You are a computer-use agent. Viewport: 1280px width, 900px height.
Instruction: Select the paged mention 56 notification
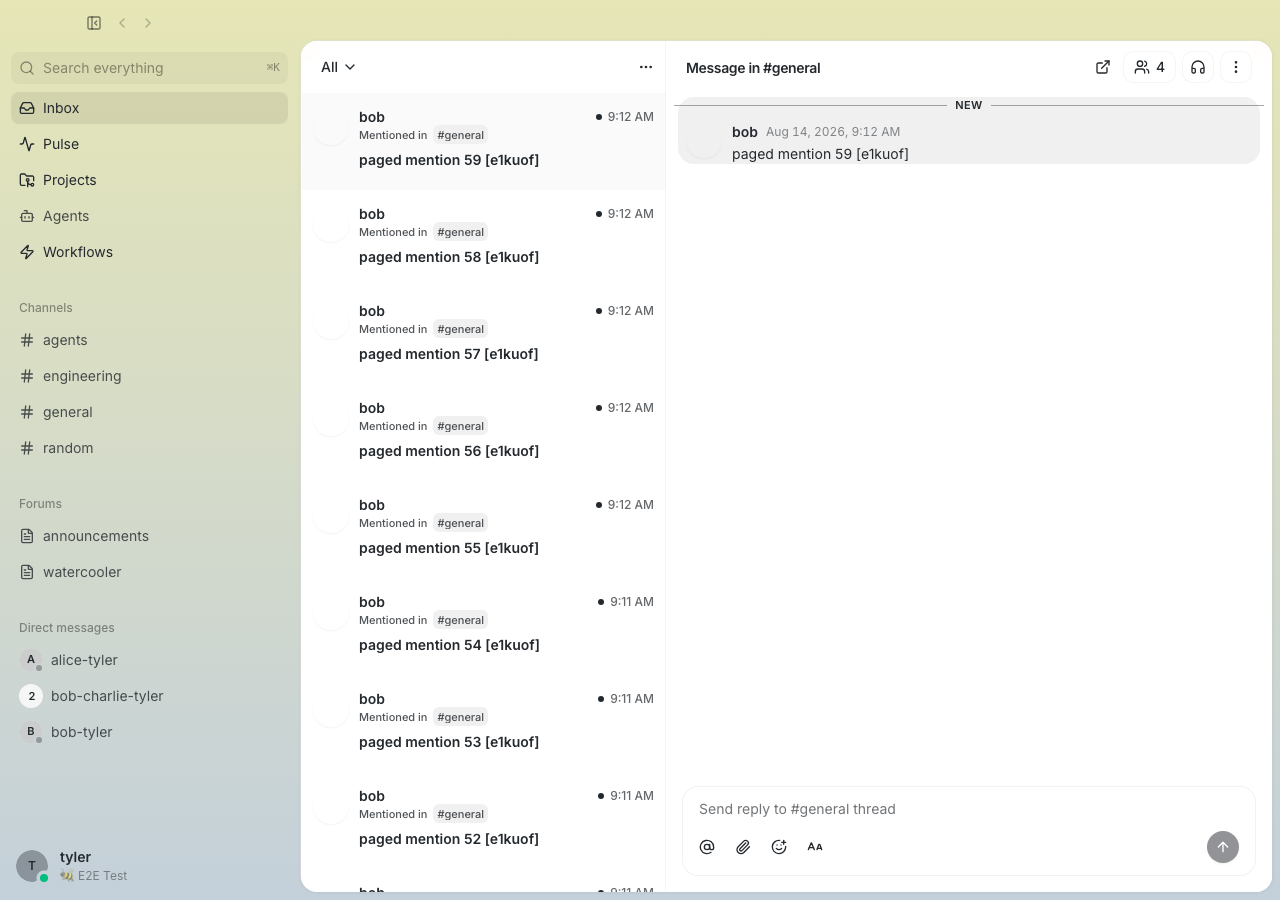pyautogui.click(x=483, y=432)
